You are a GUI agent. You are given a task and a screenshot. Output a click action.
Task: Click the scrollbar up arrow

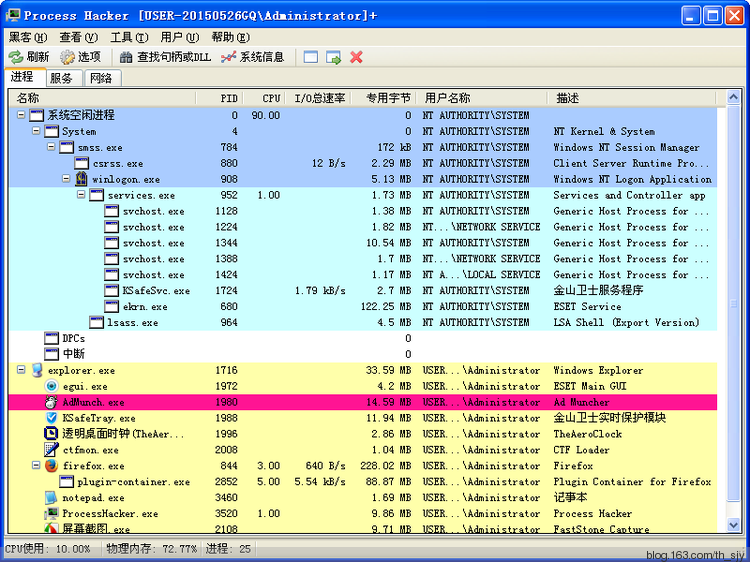733,98
